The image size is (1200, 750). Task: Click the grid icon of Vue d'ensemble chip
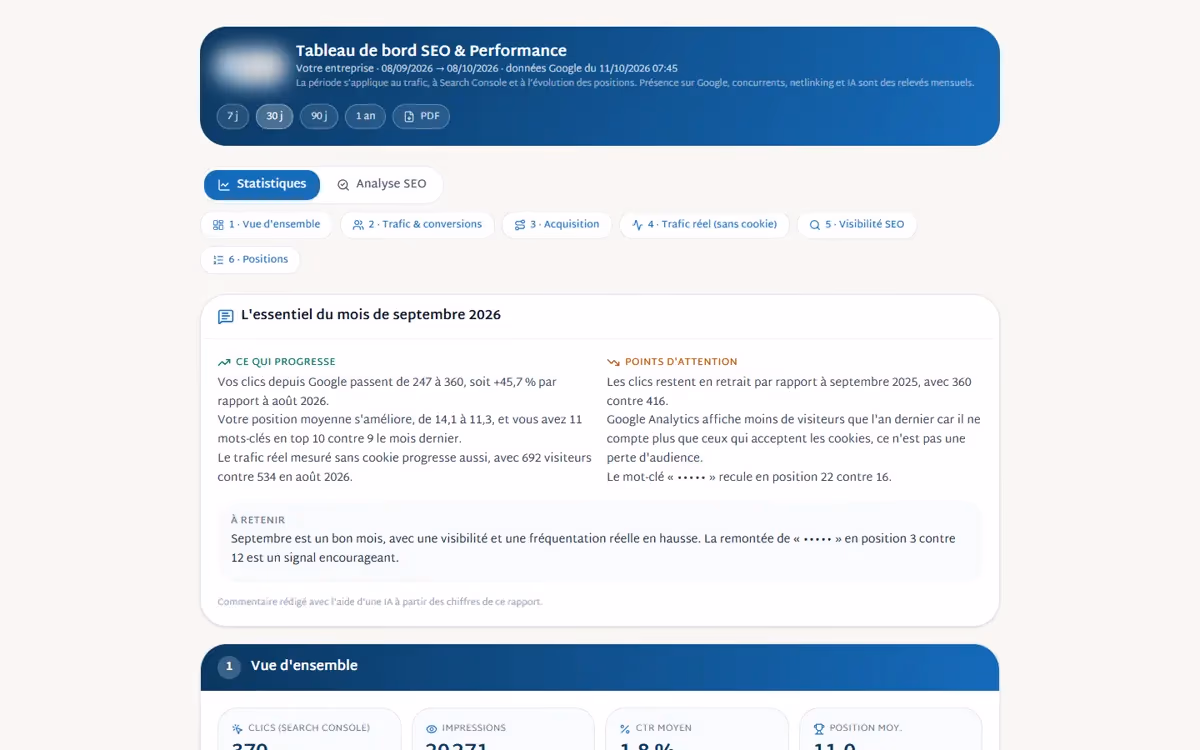click(218, 225)
